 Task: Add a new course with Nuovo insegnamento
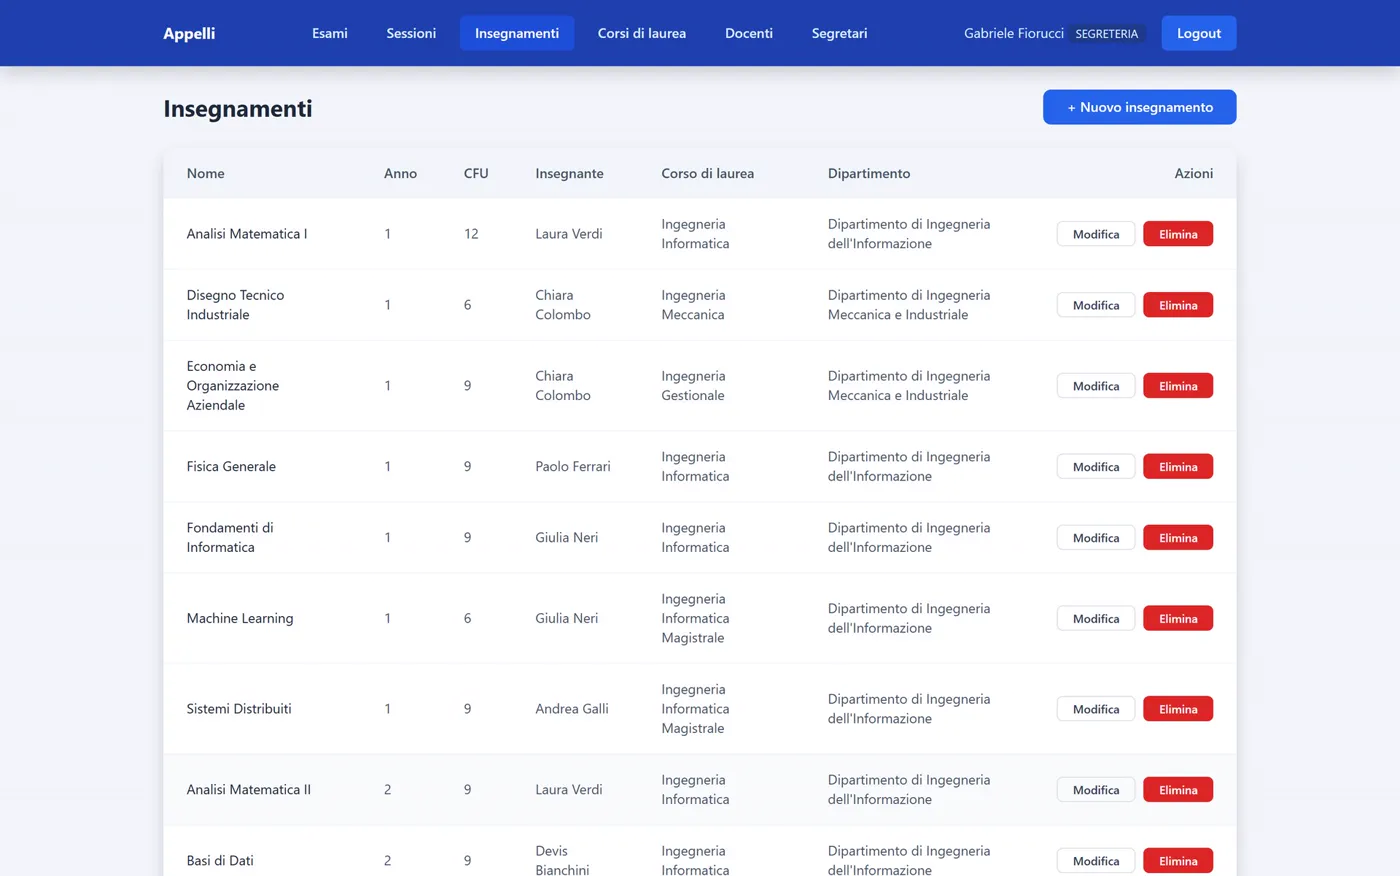1140,107
